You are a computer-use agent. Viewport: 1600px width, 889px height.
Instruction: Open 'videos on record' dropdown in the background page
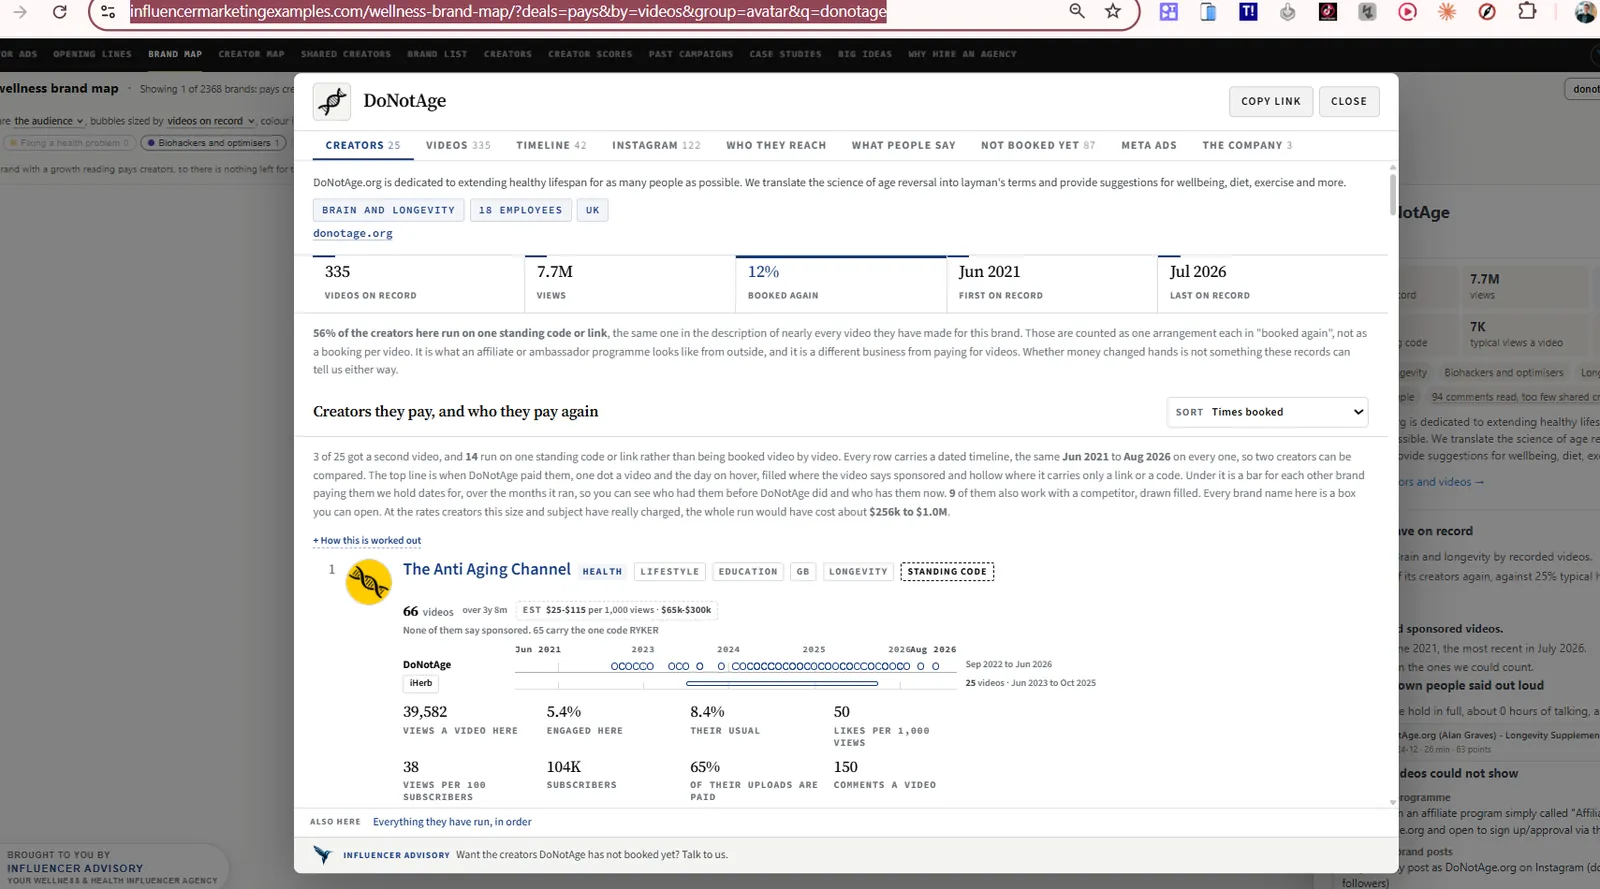click(211, 121)
